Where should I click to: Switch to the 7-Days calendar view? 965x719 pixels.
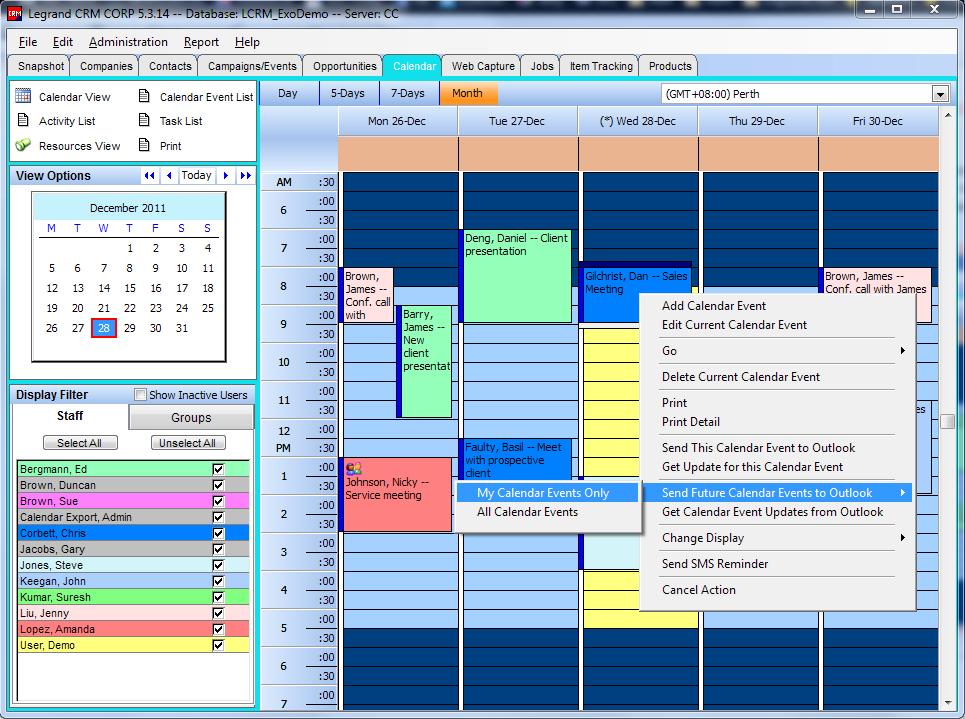point(408,94)
